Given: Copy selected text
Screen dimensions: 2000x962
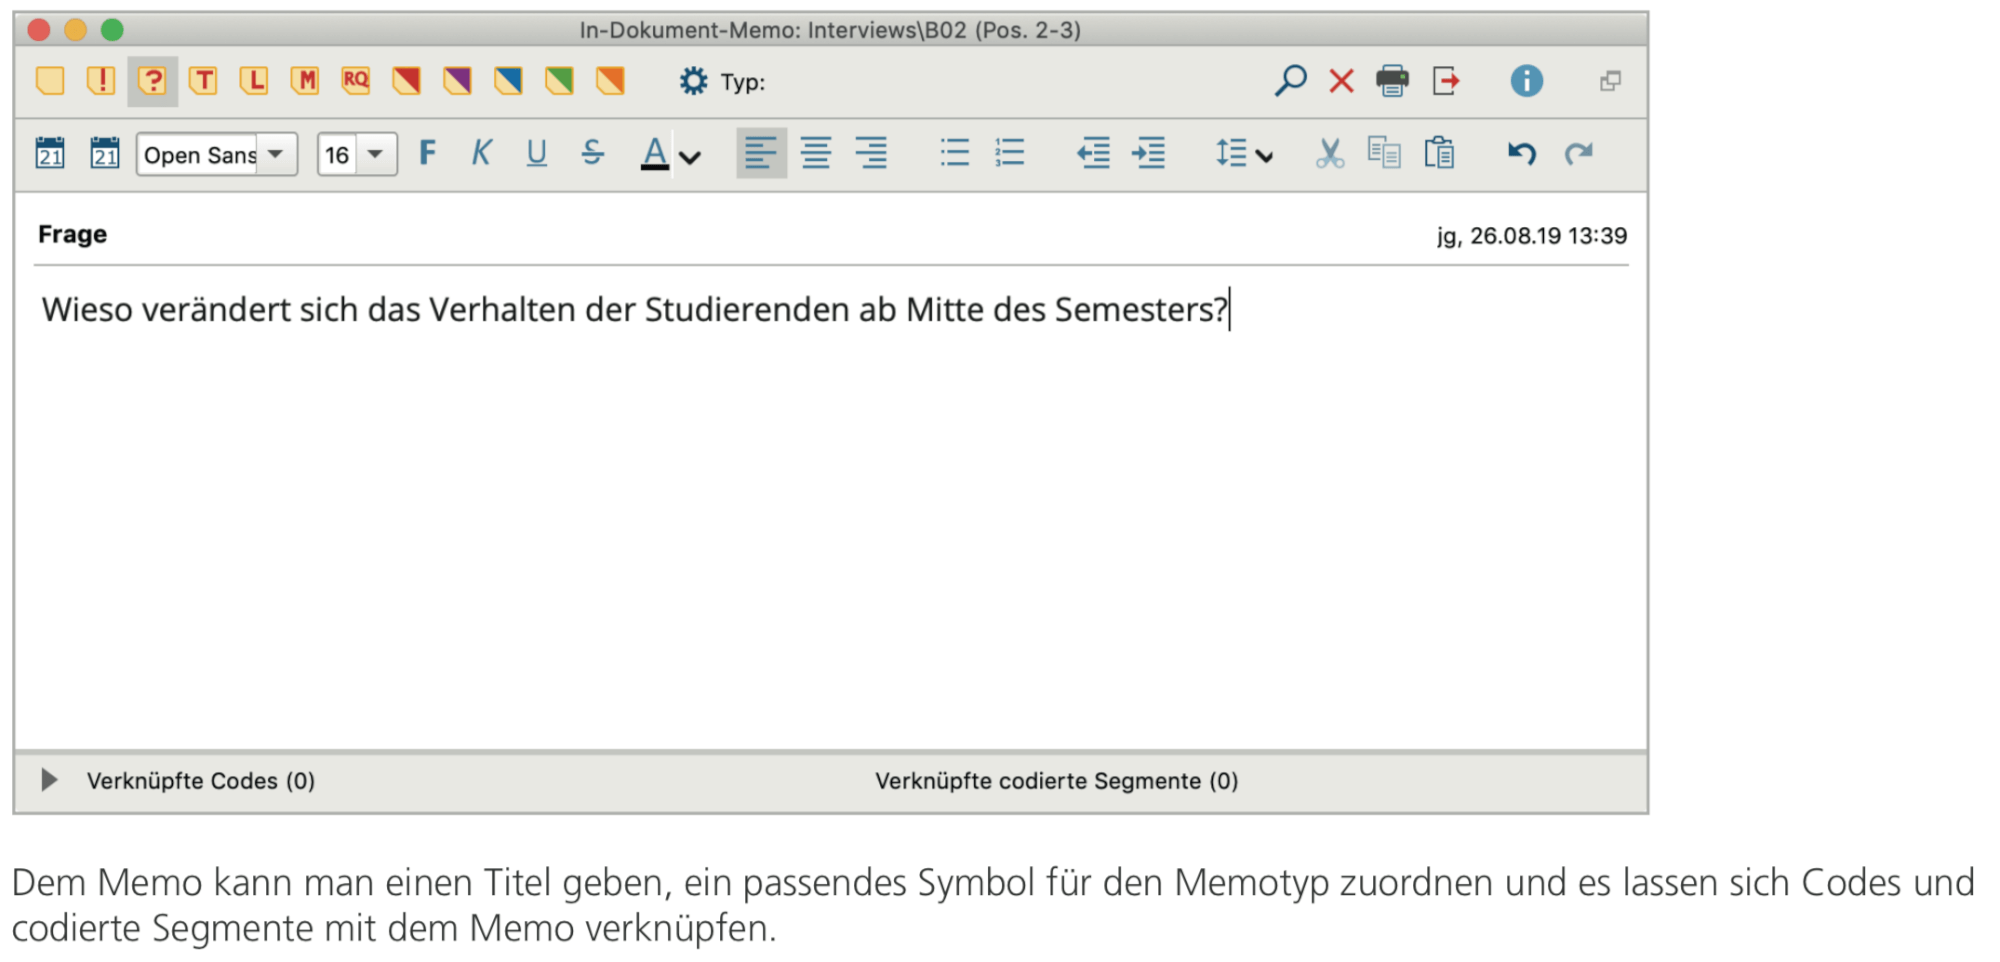Looking at the screenshot, I should pos(1384,153).
